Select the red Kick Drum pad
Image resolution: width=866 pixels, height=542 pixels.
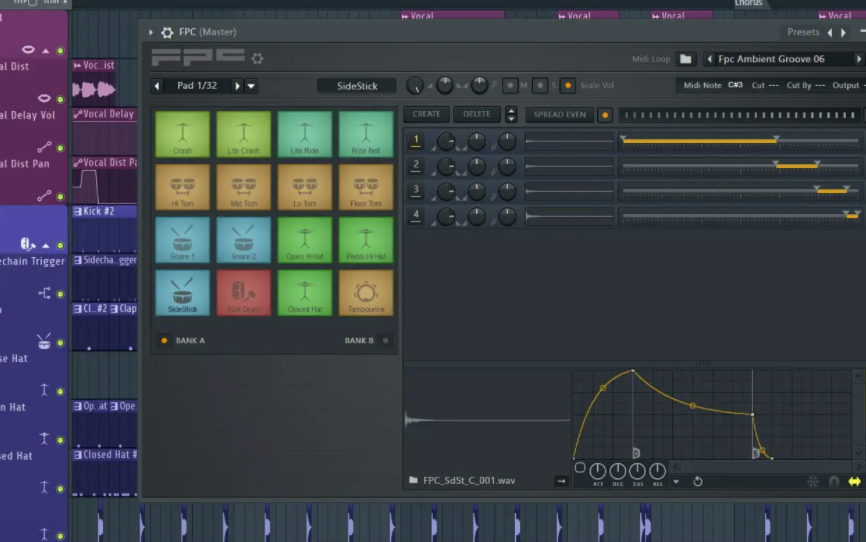tap(244, 293)
